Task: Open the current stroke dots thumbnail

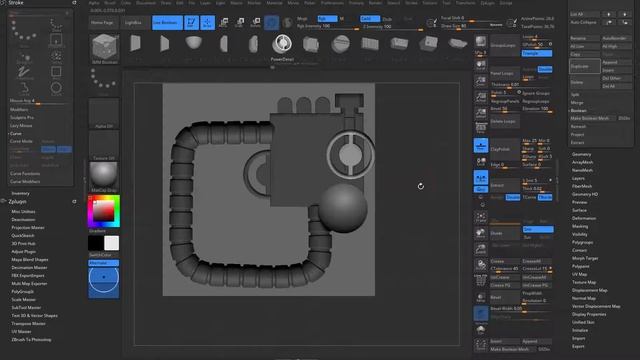Action: (104, 81)
